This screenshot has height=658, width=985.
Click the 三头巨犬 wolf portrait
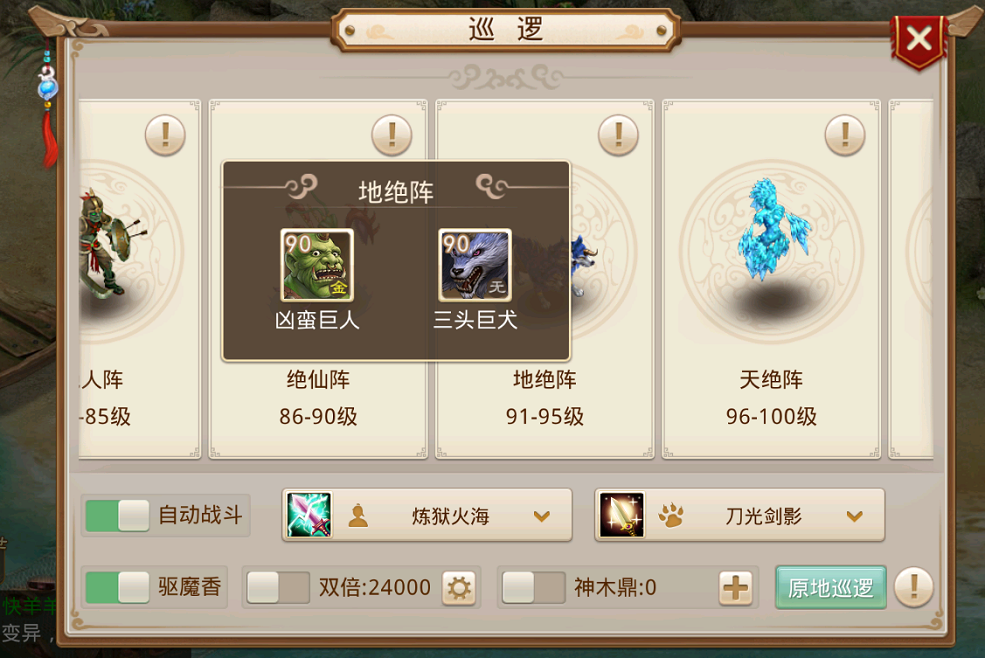pyautogui.click(x=475, y=265)
